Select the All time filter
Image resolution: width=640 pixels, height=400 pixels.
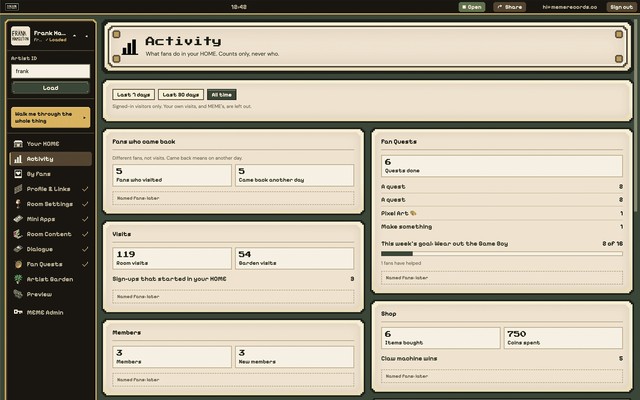click(222, 95)
